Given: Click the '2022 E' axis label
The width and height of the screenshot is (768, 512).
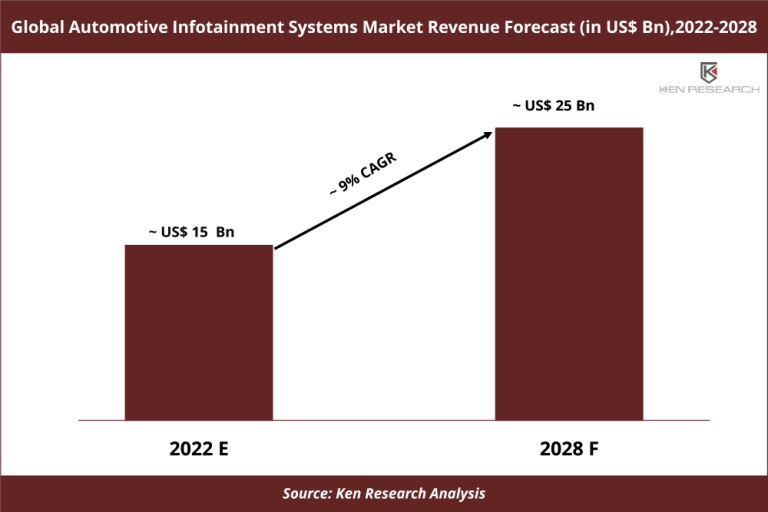Looking at the screenshot, I should pos(199,449).
